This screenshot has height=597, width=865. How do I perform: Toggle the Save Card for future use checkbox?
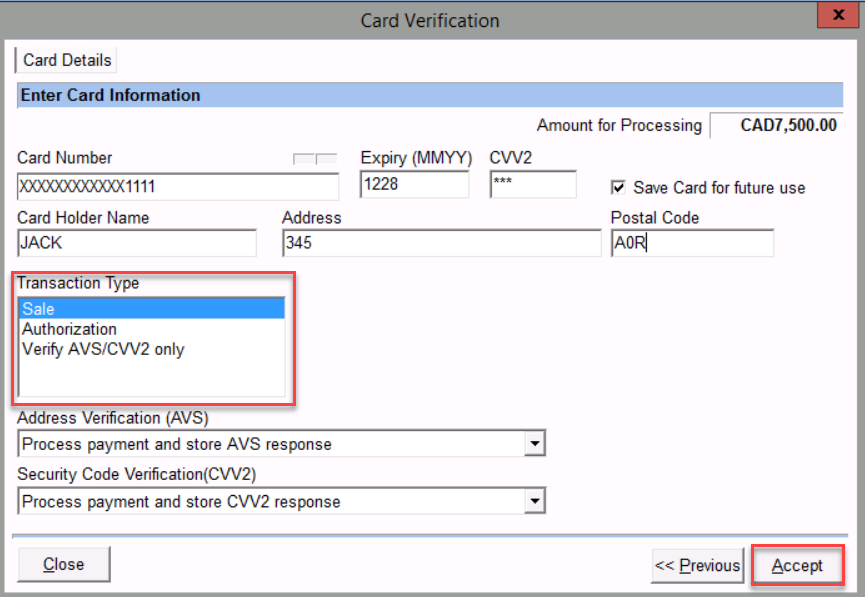click(618, 187)
